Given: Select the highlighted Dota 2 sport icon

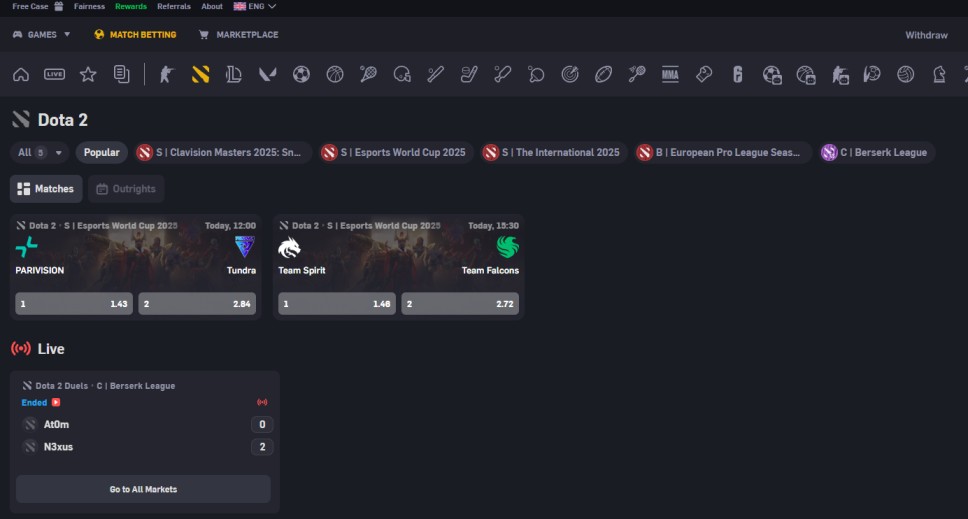Looking at the screenshot, I should (201, 75).
